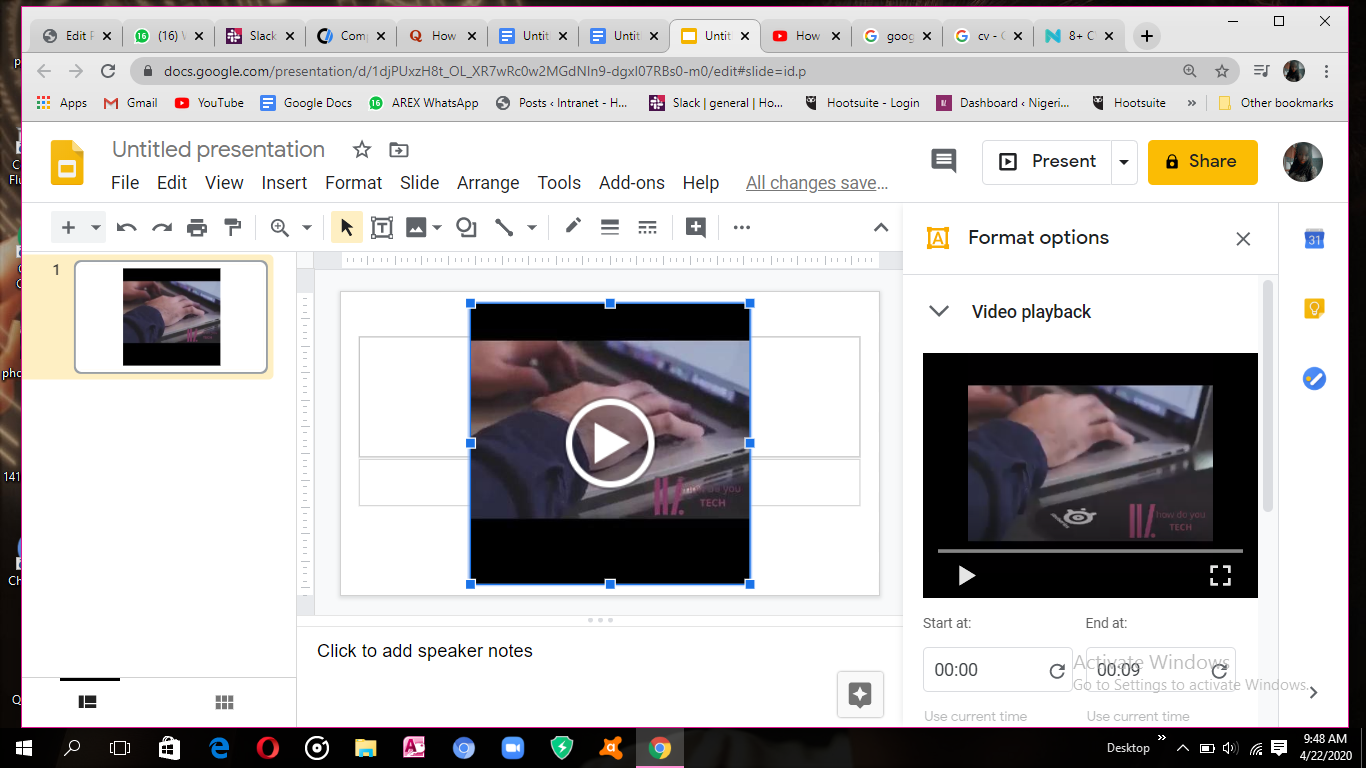Open the new slide layout dropdown

pyautogui.click(x=96, y=228)
